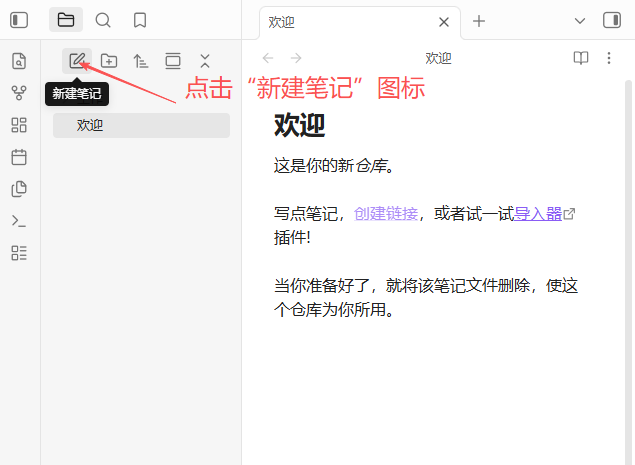Click the list-style ribbon icon at bottom
This screenshot has width=635, height=465.
coord(19,253)
